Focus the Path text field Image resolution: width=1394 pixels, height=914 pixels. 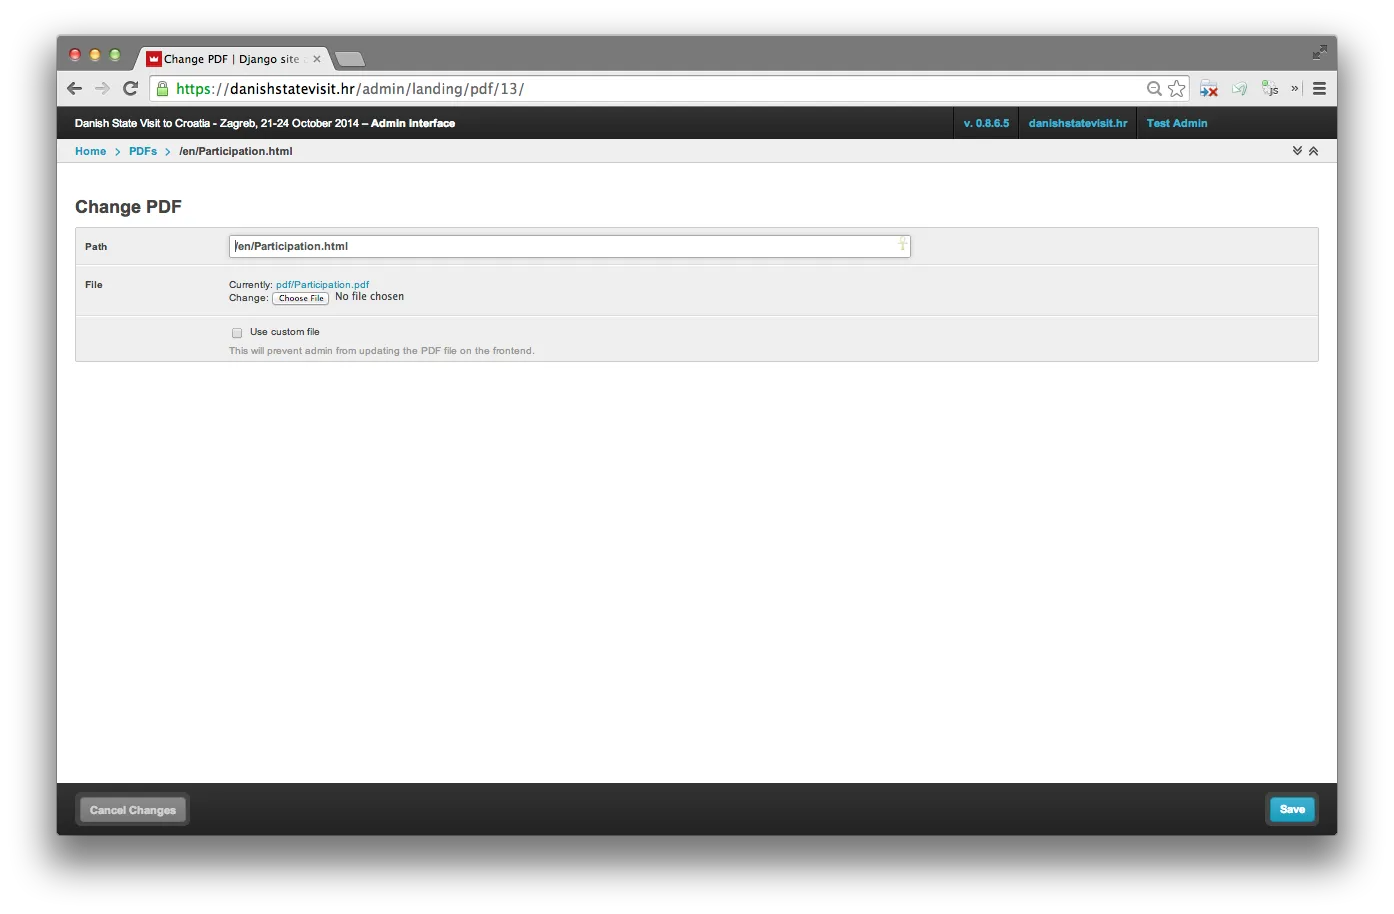[569, 246]
